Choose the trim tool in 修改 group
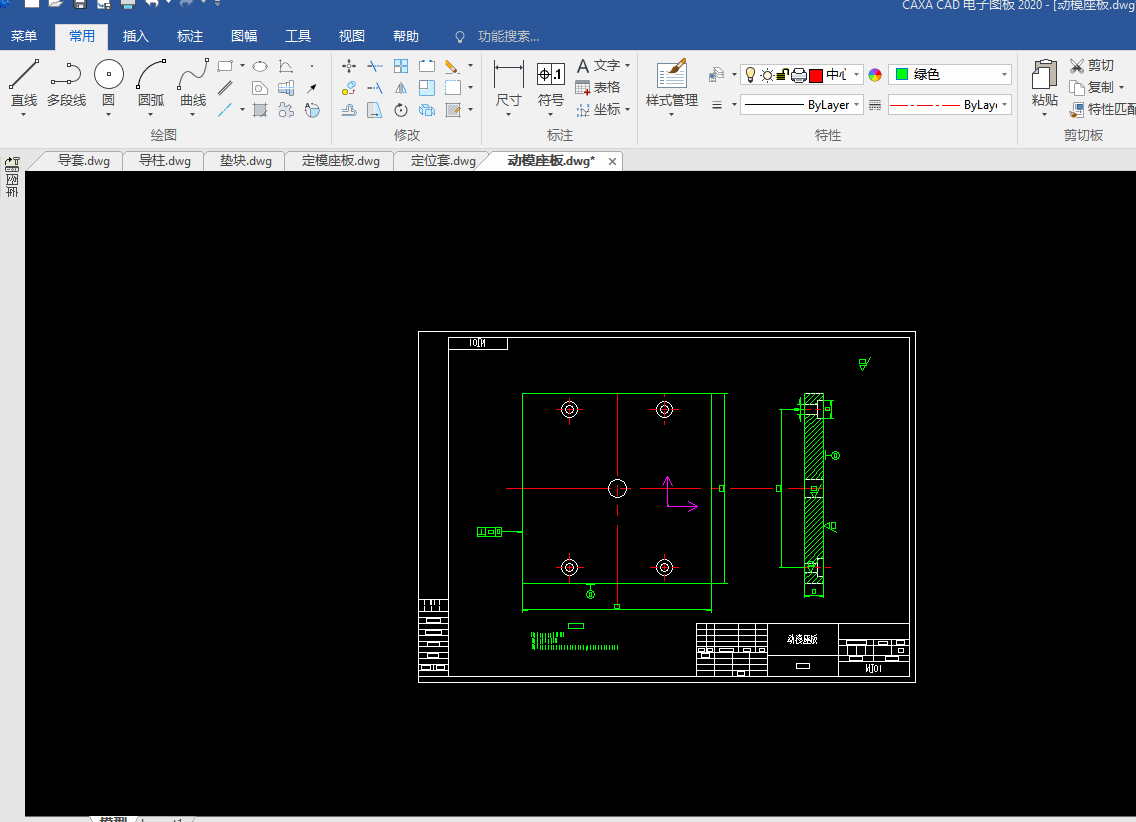The height and width of the screenshot is (822, 1136). 375,67
